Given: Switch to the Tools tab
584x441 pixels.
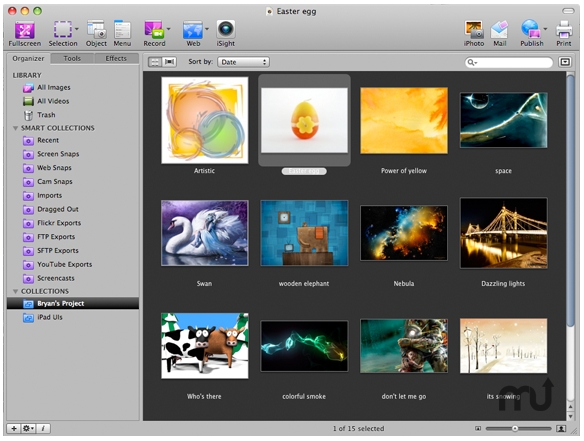Looking at the screenshot, I should tap(72, 58).
